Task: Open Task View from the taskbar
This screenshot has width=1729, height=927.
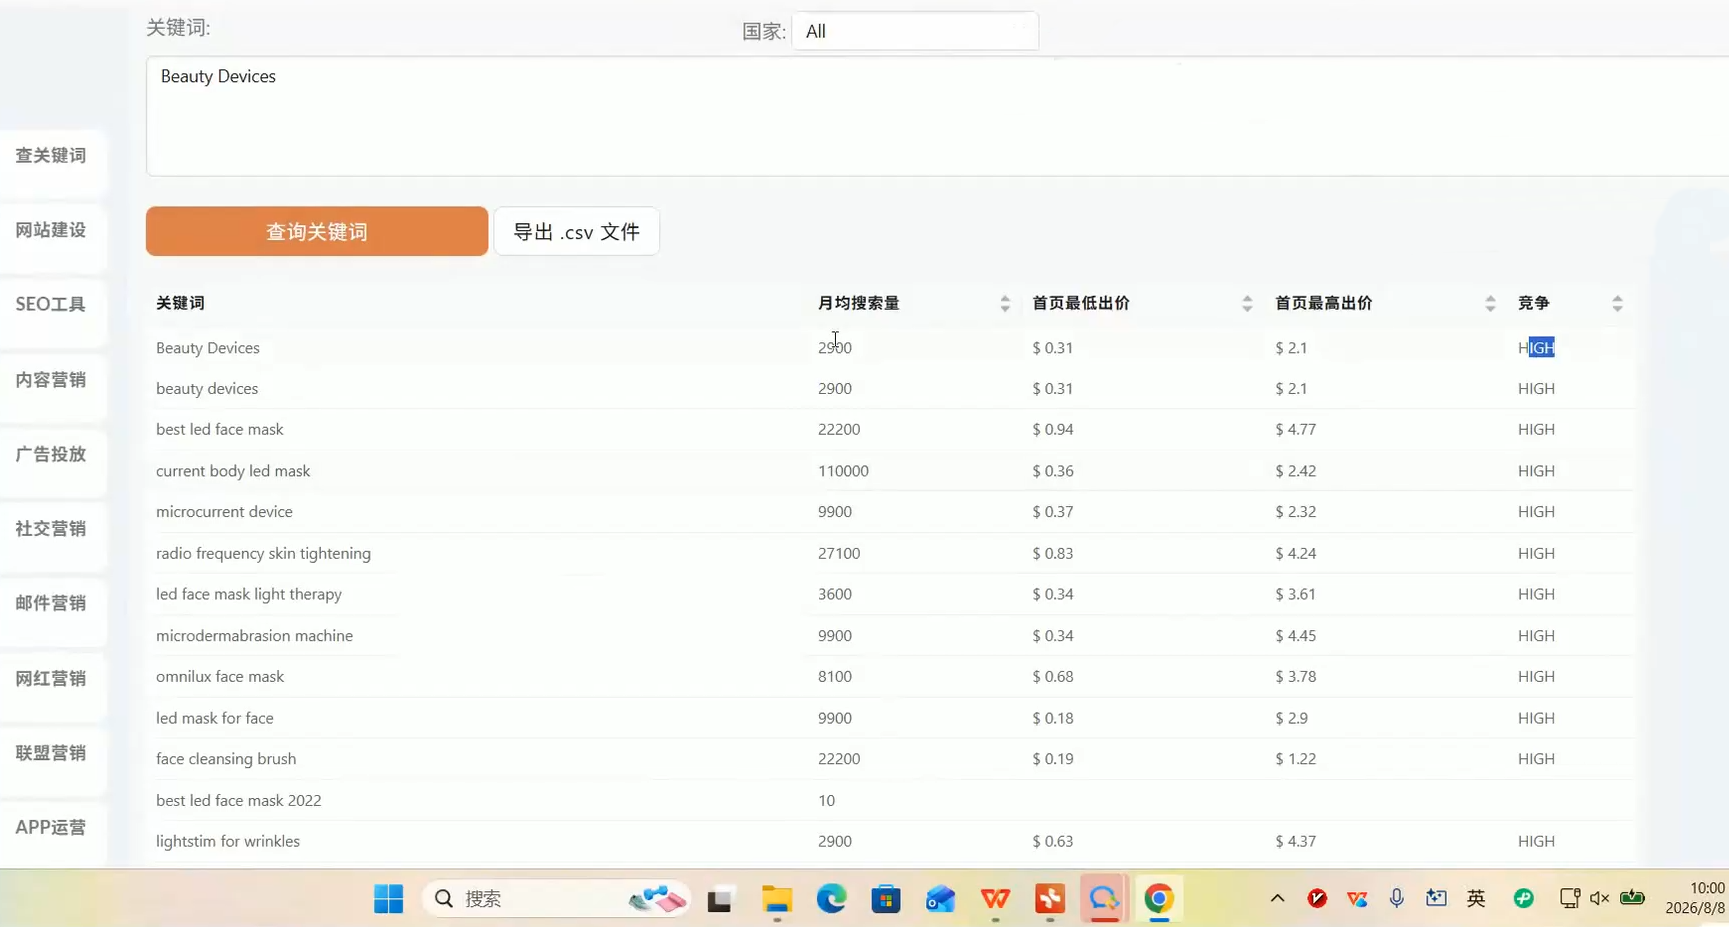Action: (719, 900)
